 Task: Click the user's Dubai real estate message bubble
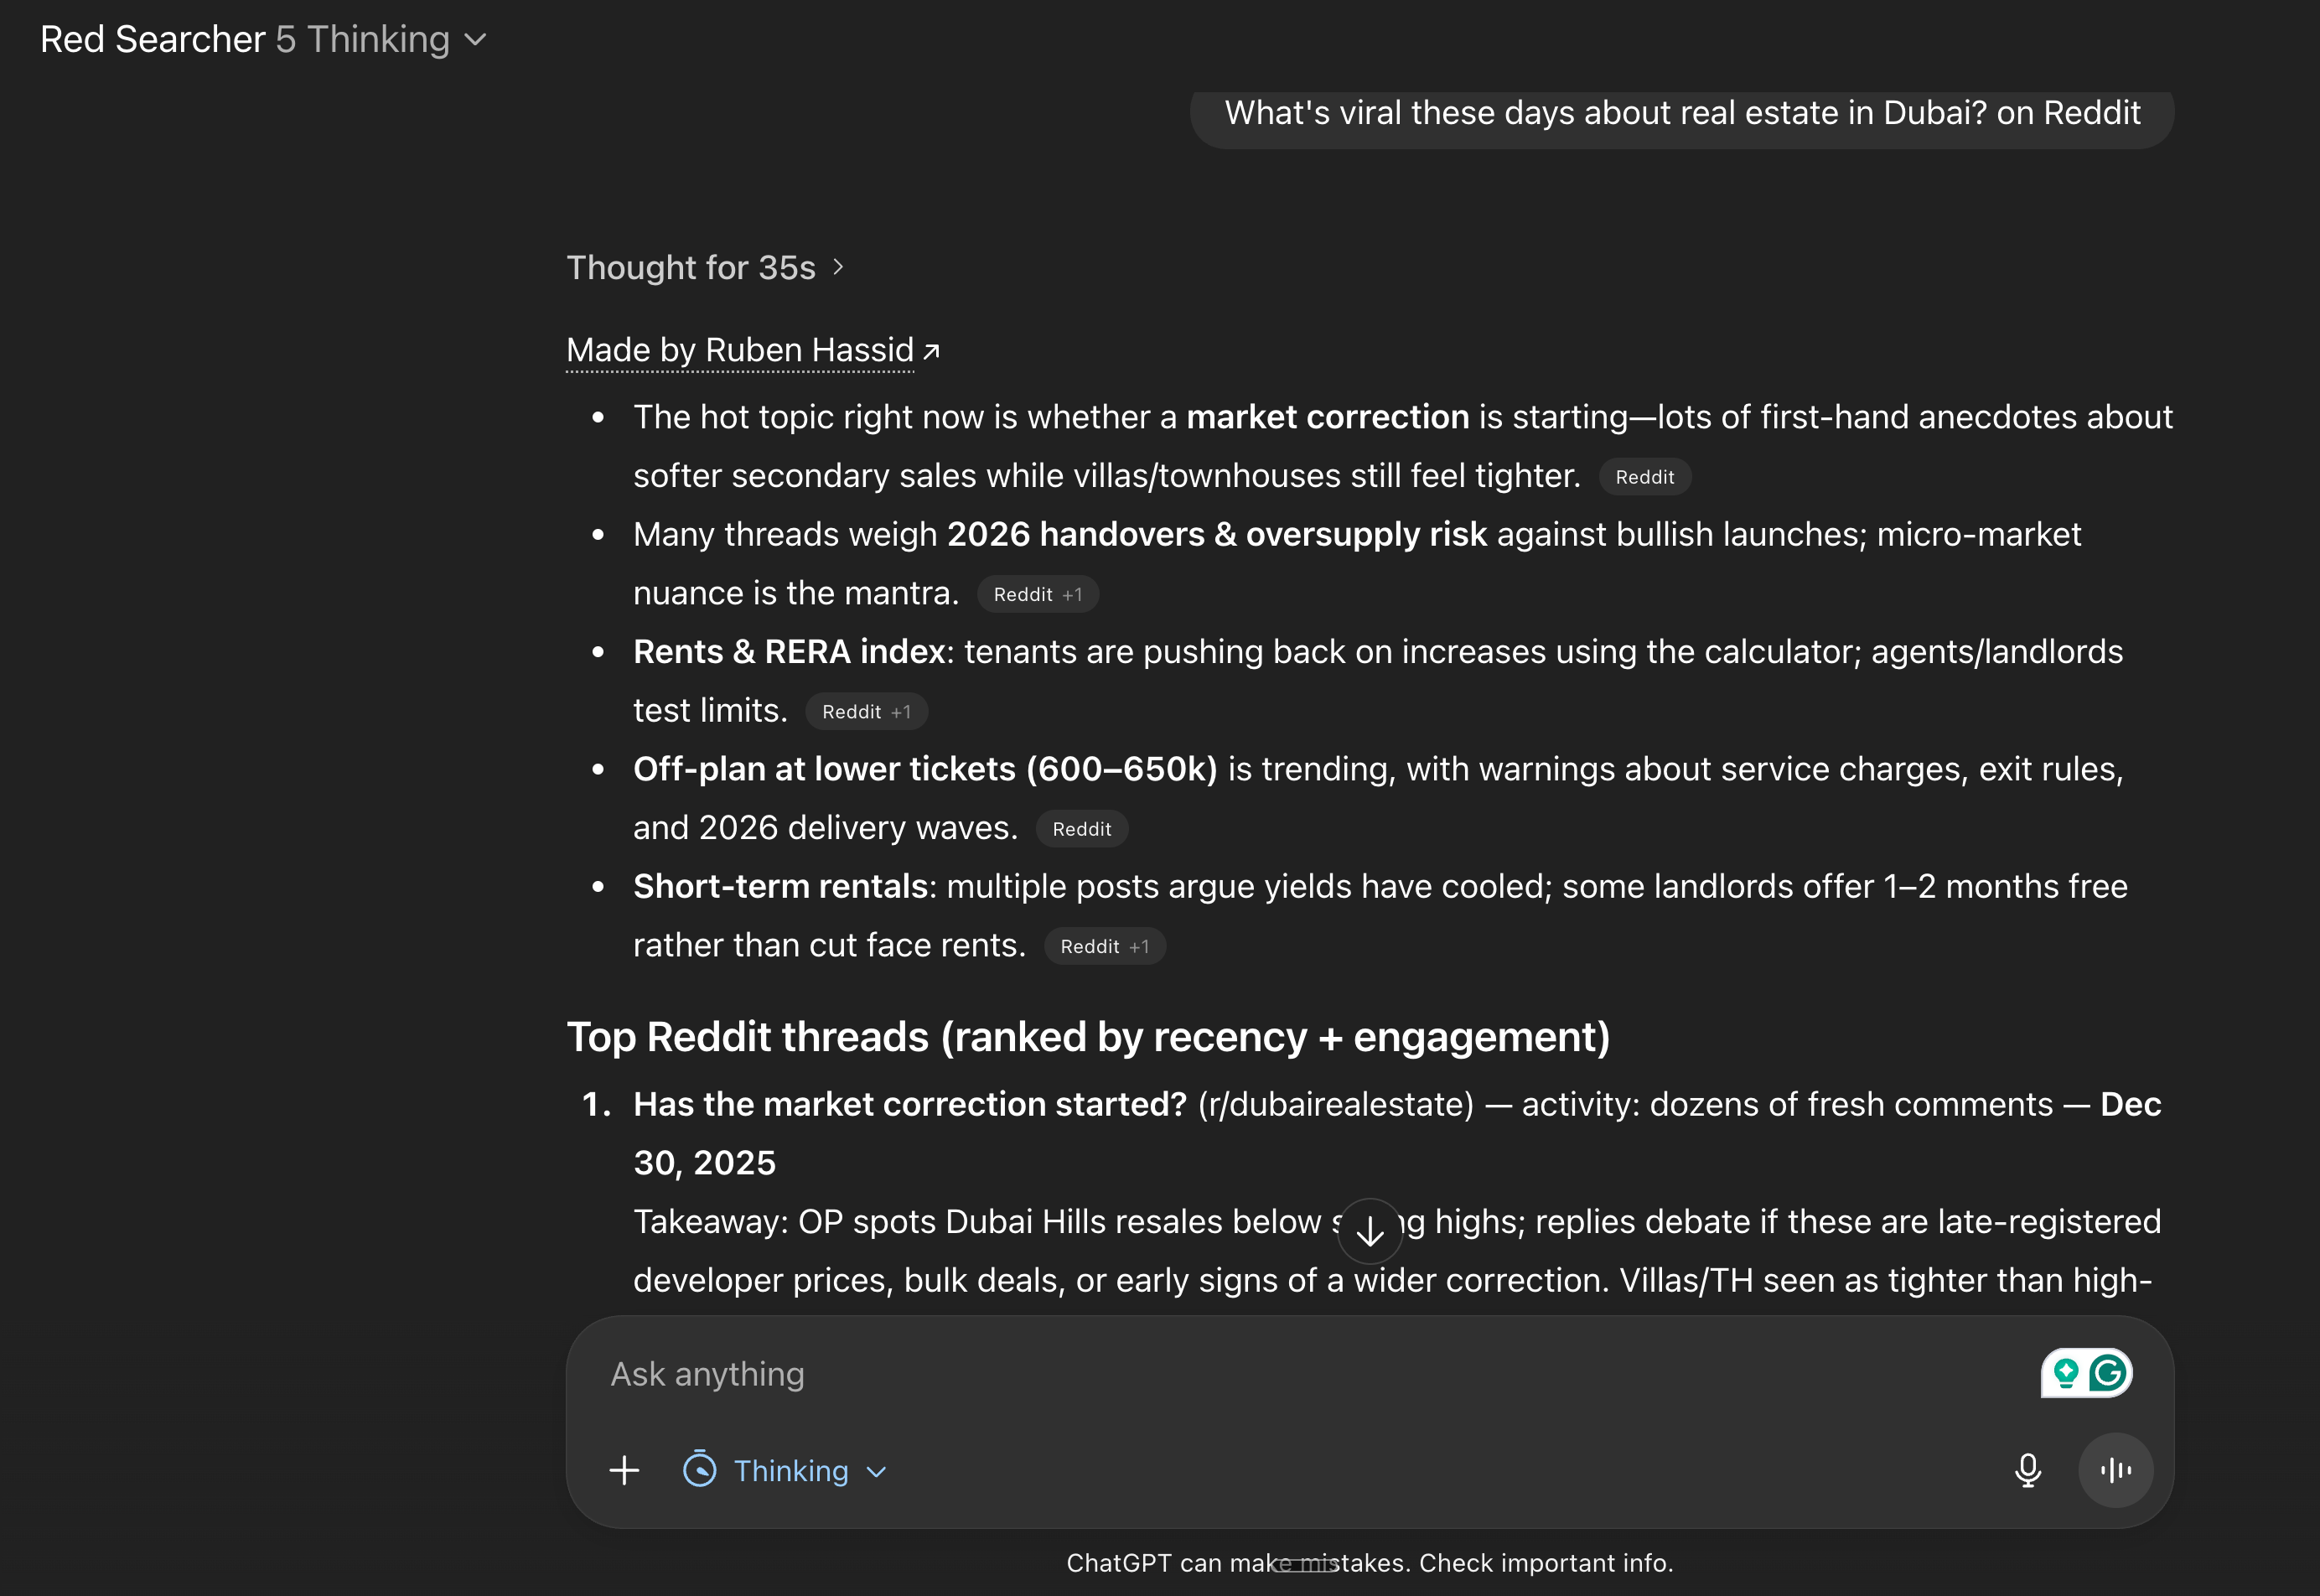1682,114
